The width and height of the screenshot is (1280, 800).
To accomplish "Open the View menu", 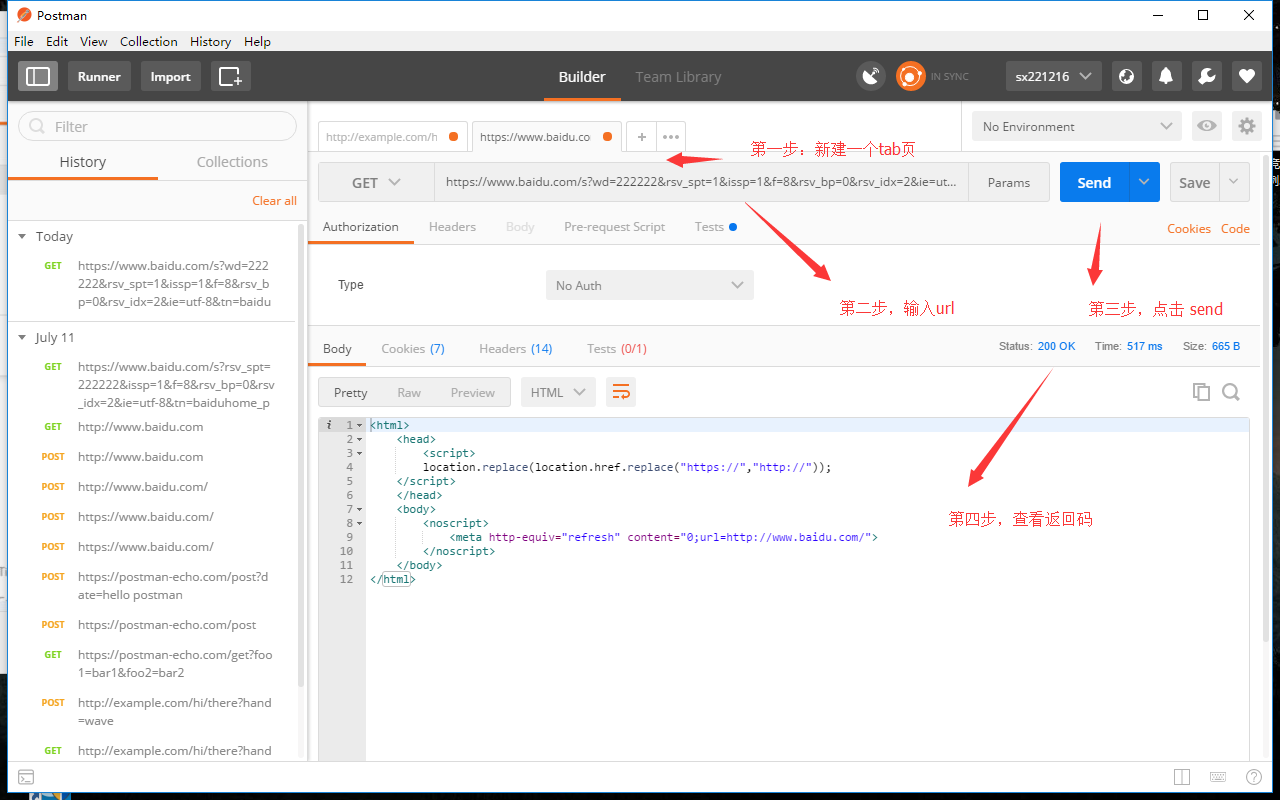I will click(94, 41).
